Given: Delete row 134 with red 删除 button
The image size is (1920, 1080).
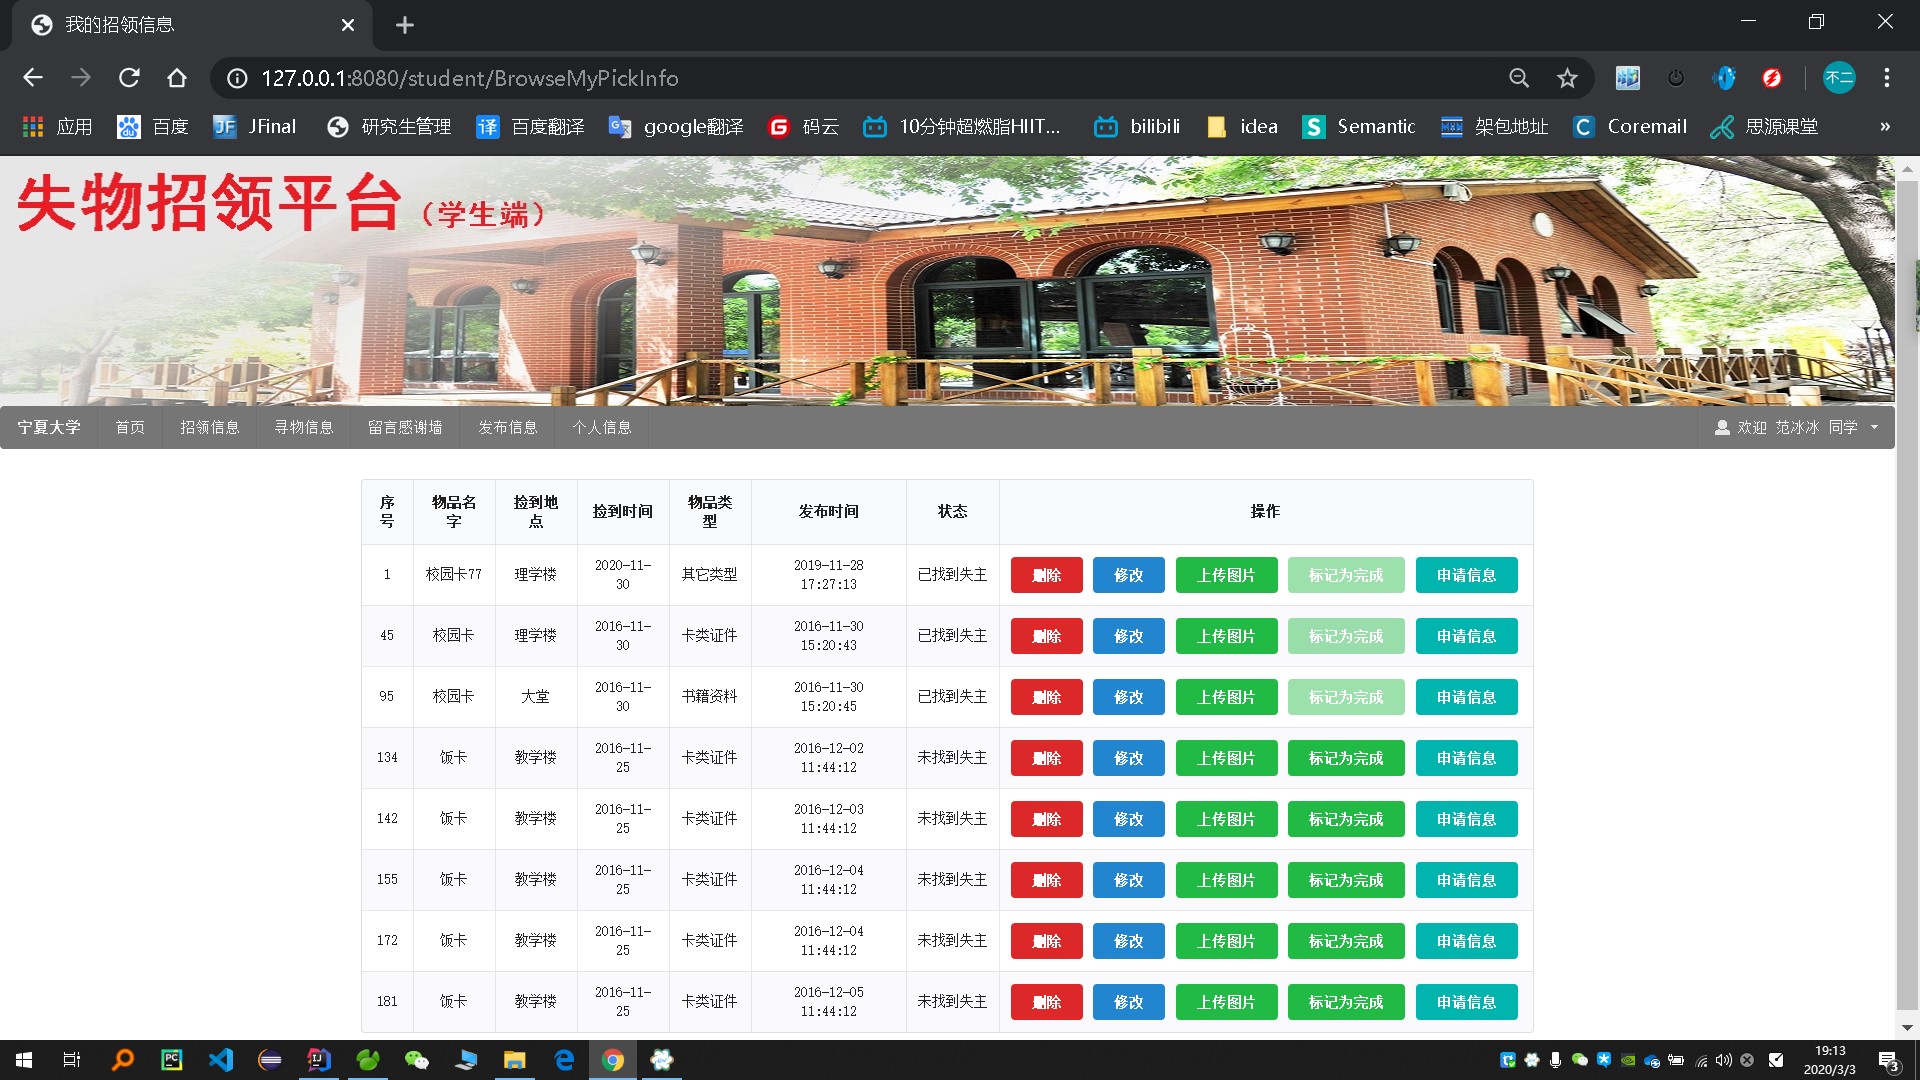Looking at the screenshot, I should pos(1046,758).
